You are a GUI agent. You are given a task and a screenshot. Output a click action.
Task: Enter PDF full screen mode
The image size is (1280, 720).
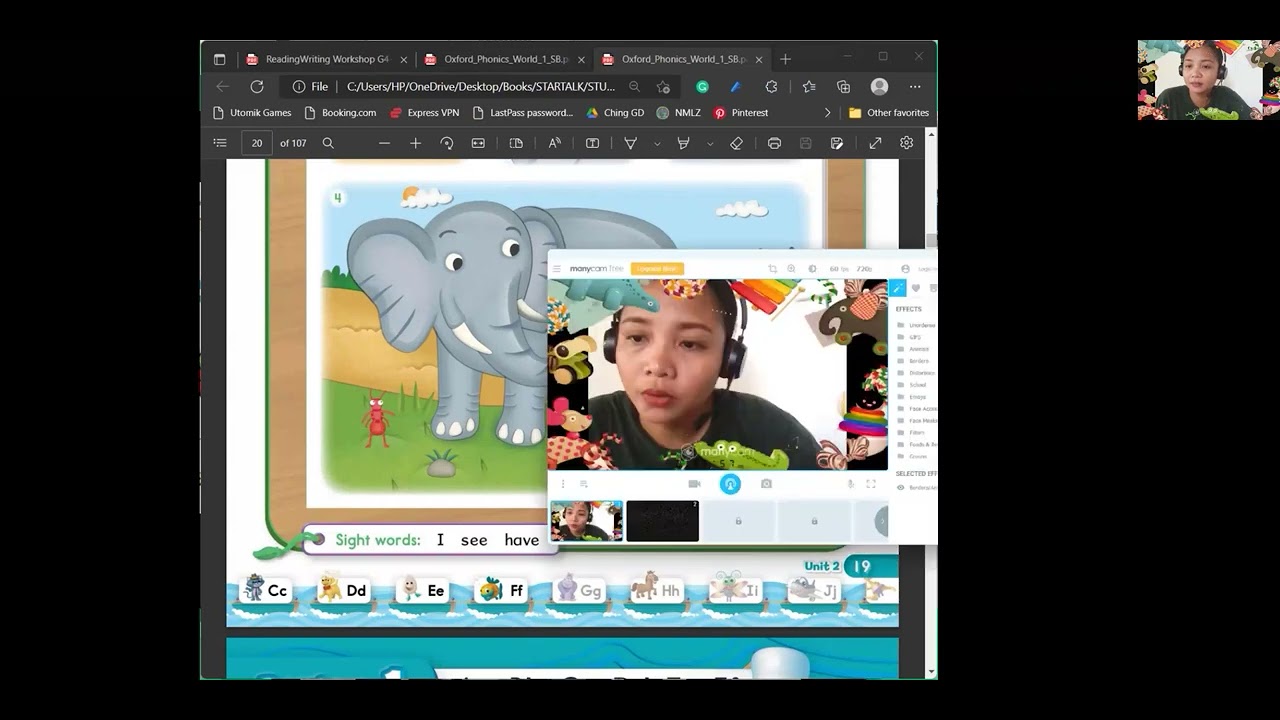(x=875, y=143)
